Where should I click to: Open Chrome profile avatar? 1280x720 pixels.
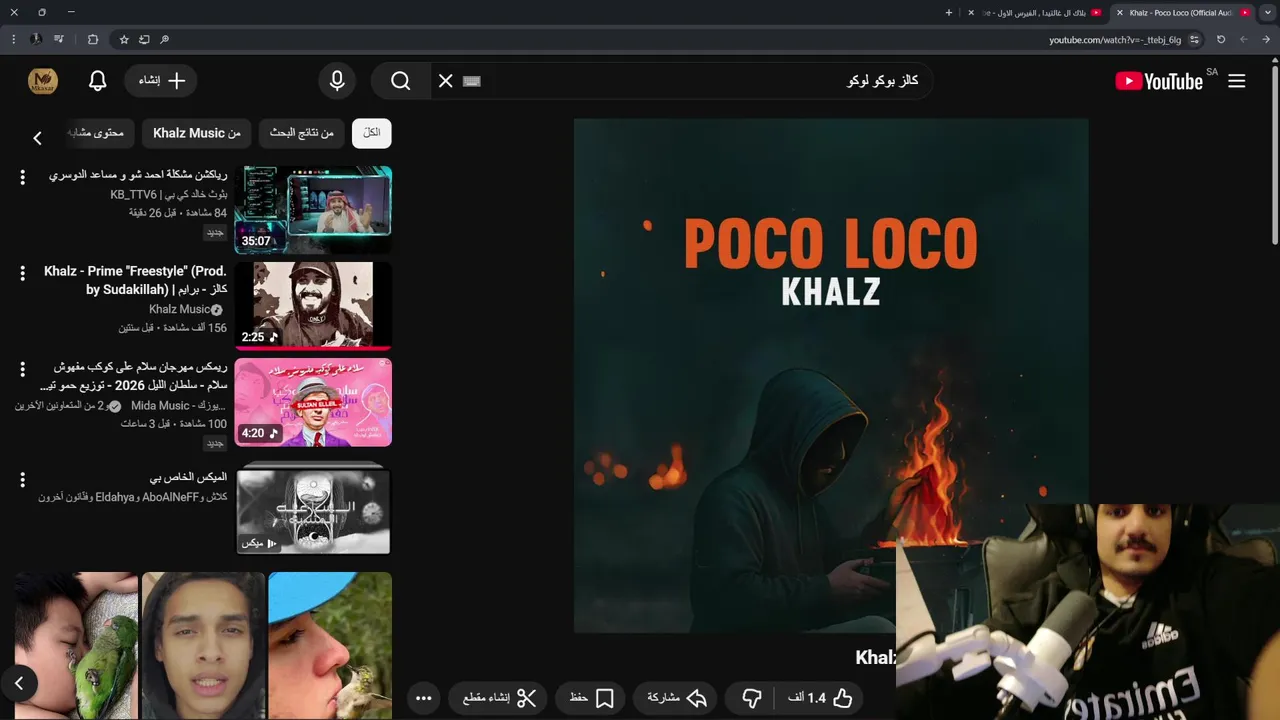(x=36, y=39)
